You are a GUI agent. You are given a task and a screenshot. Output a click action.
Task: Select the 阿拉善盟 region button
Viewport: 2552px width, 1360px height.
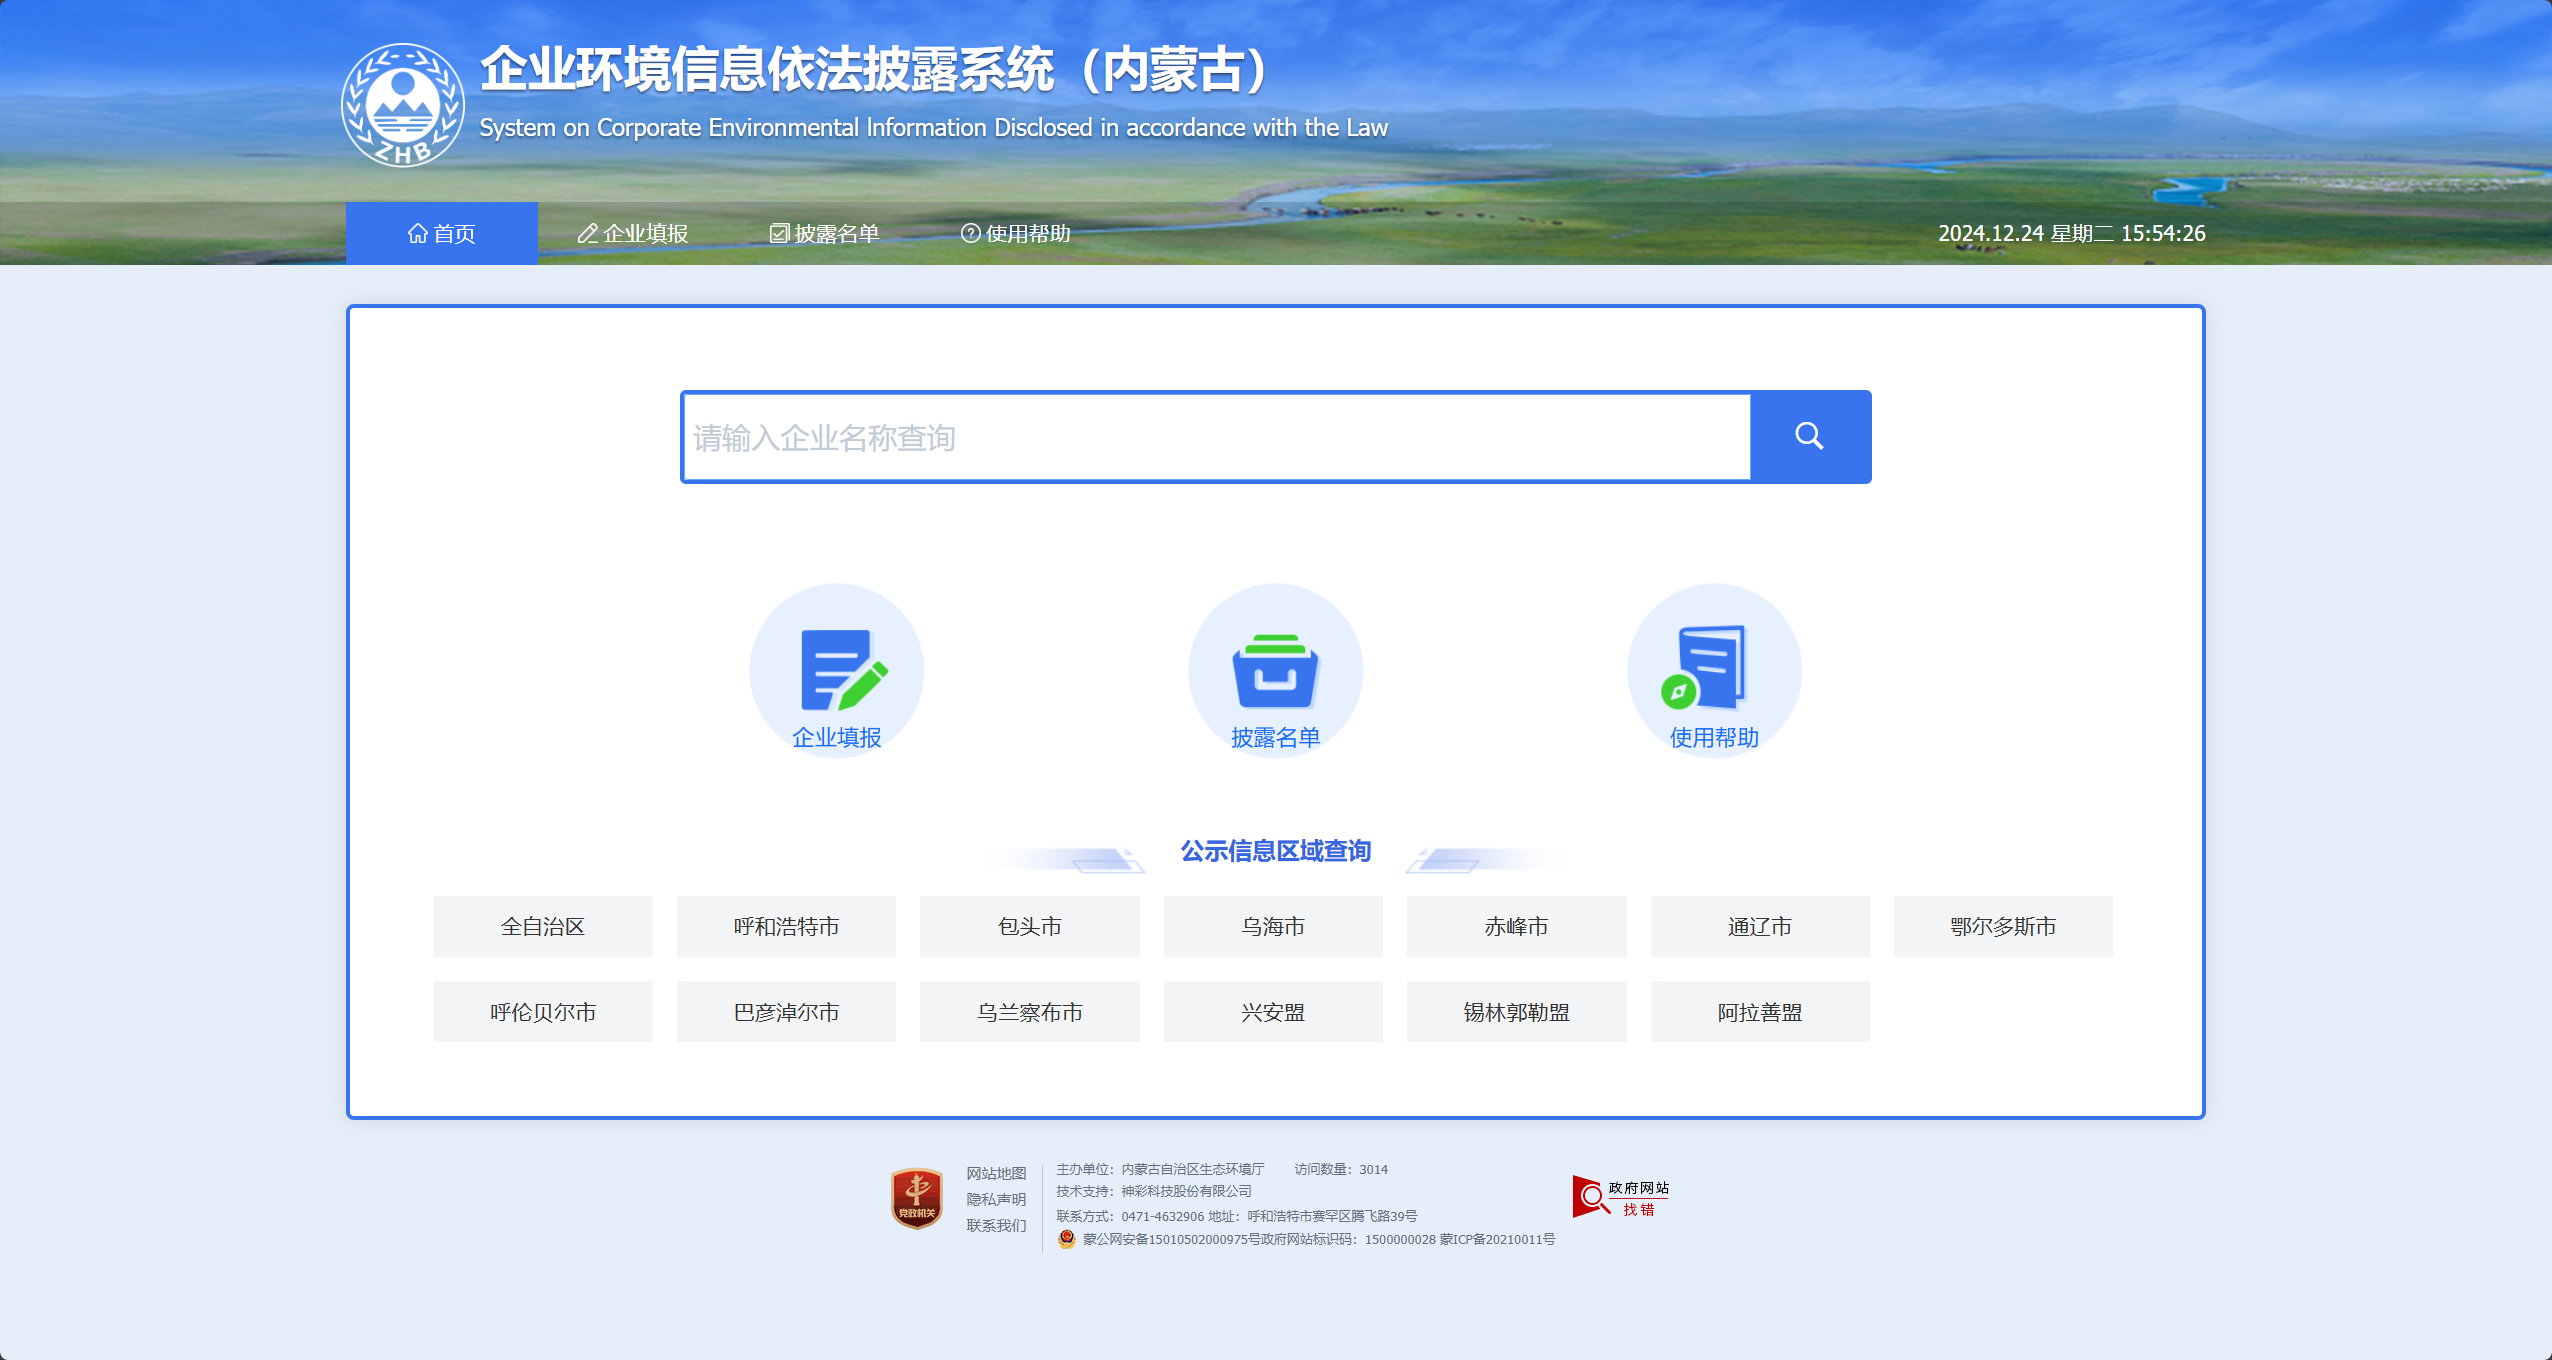pos(1759,1012)
